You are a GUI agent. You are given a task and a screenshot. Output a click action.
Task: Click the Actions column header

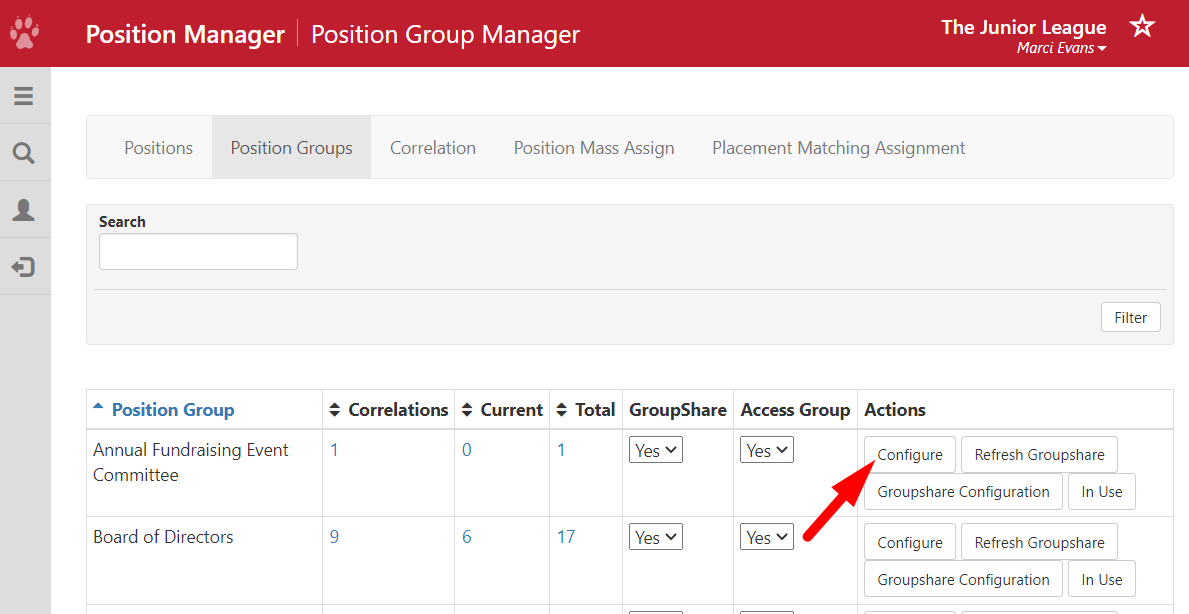[895, 410]
